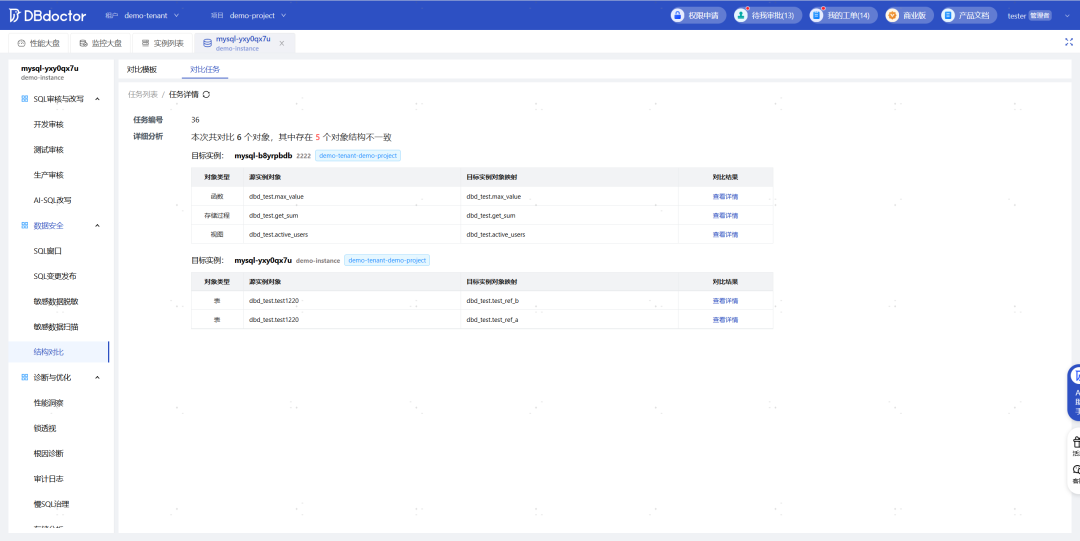Switch to the 性能大盘 tab
Screen dimensions: 1080x541
pyautogui.click(x=39, y=43)
